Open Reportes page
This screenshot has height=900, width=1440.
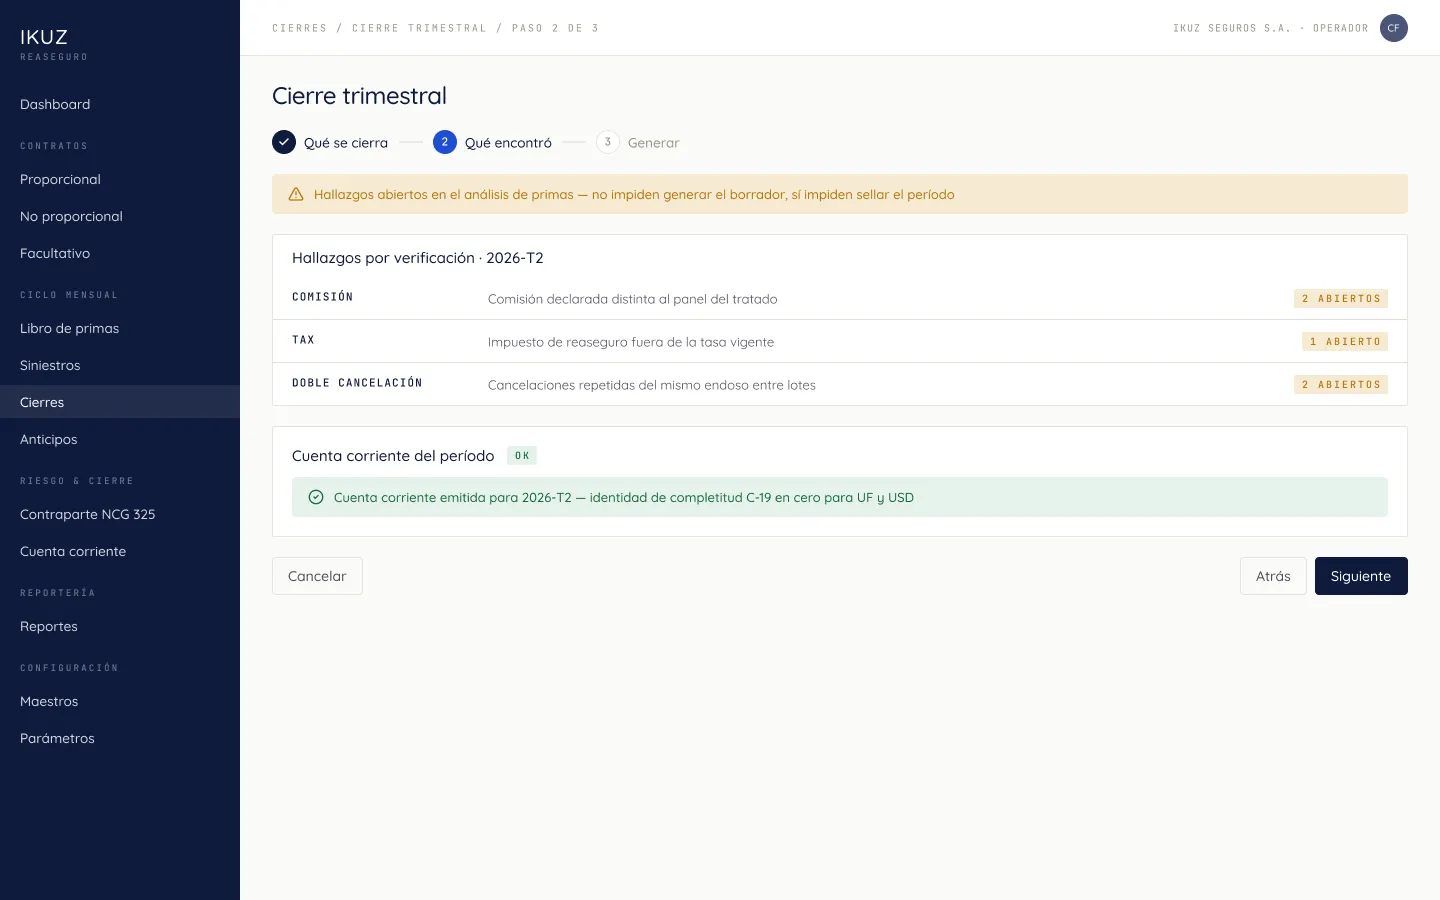coord(120,626)
